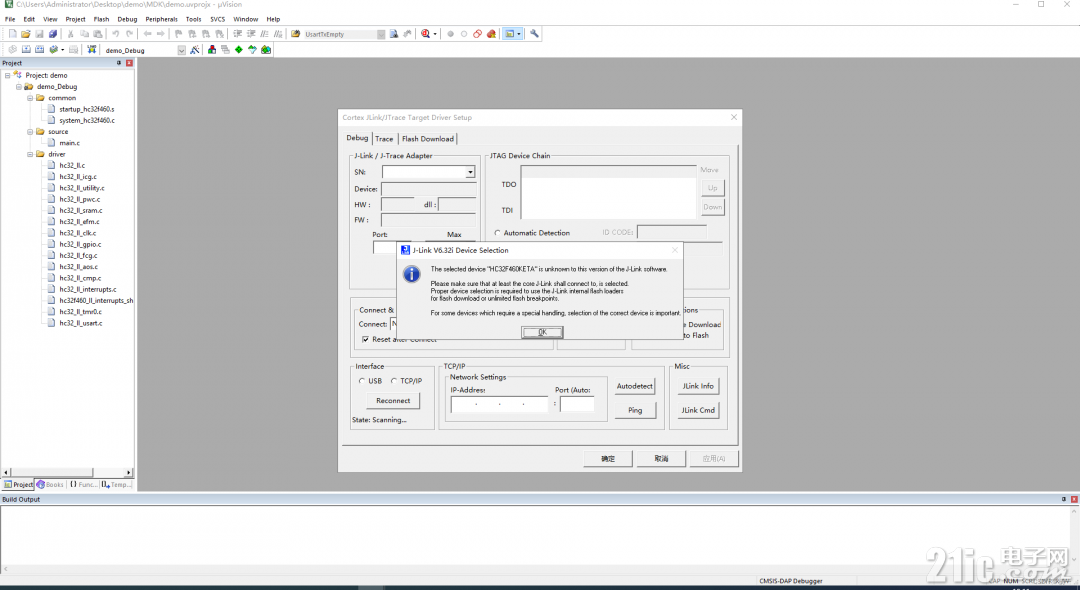1080x590 pixels.
Task: Click the Project panel horizontal scrollbar
Action: pyautogui.click(x=68, y=472)
